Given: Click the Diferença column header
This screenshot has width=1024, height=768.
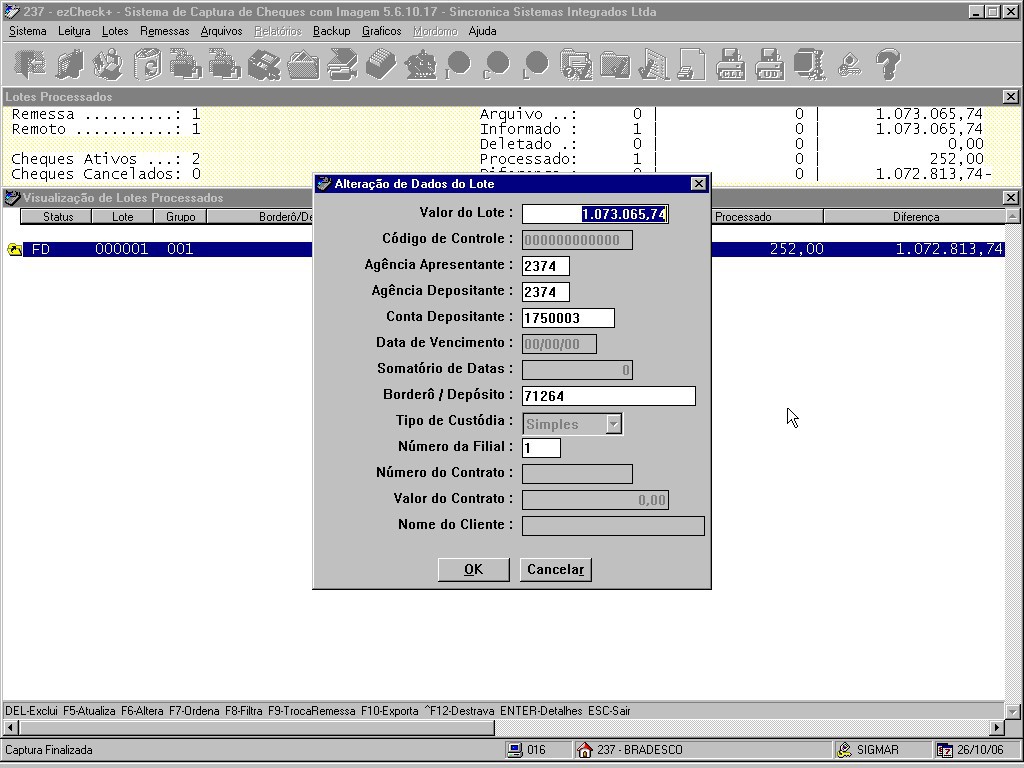Looking at the screenshot, I should [x=916, y=217].
